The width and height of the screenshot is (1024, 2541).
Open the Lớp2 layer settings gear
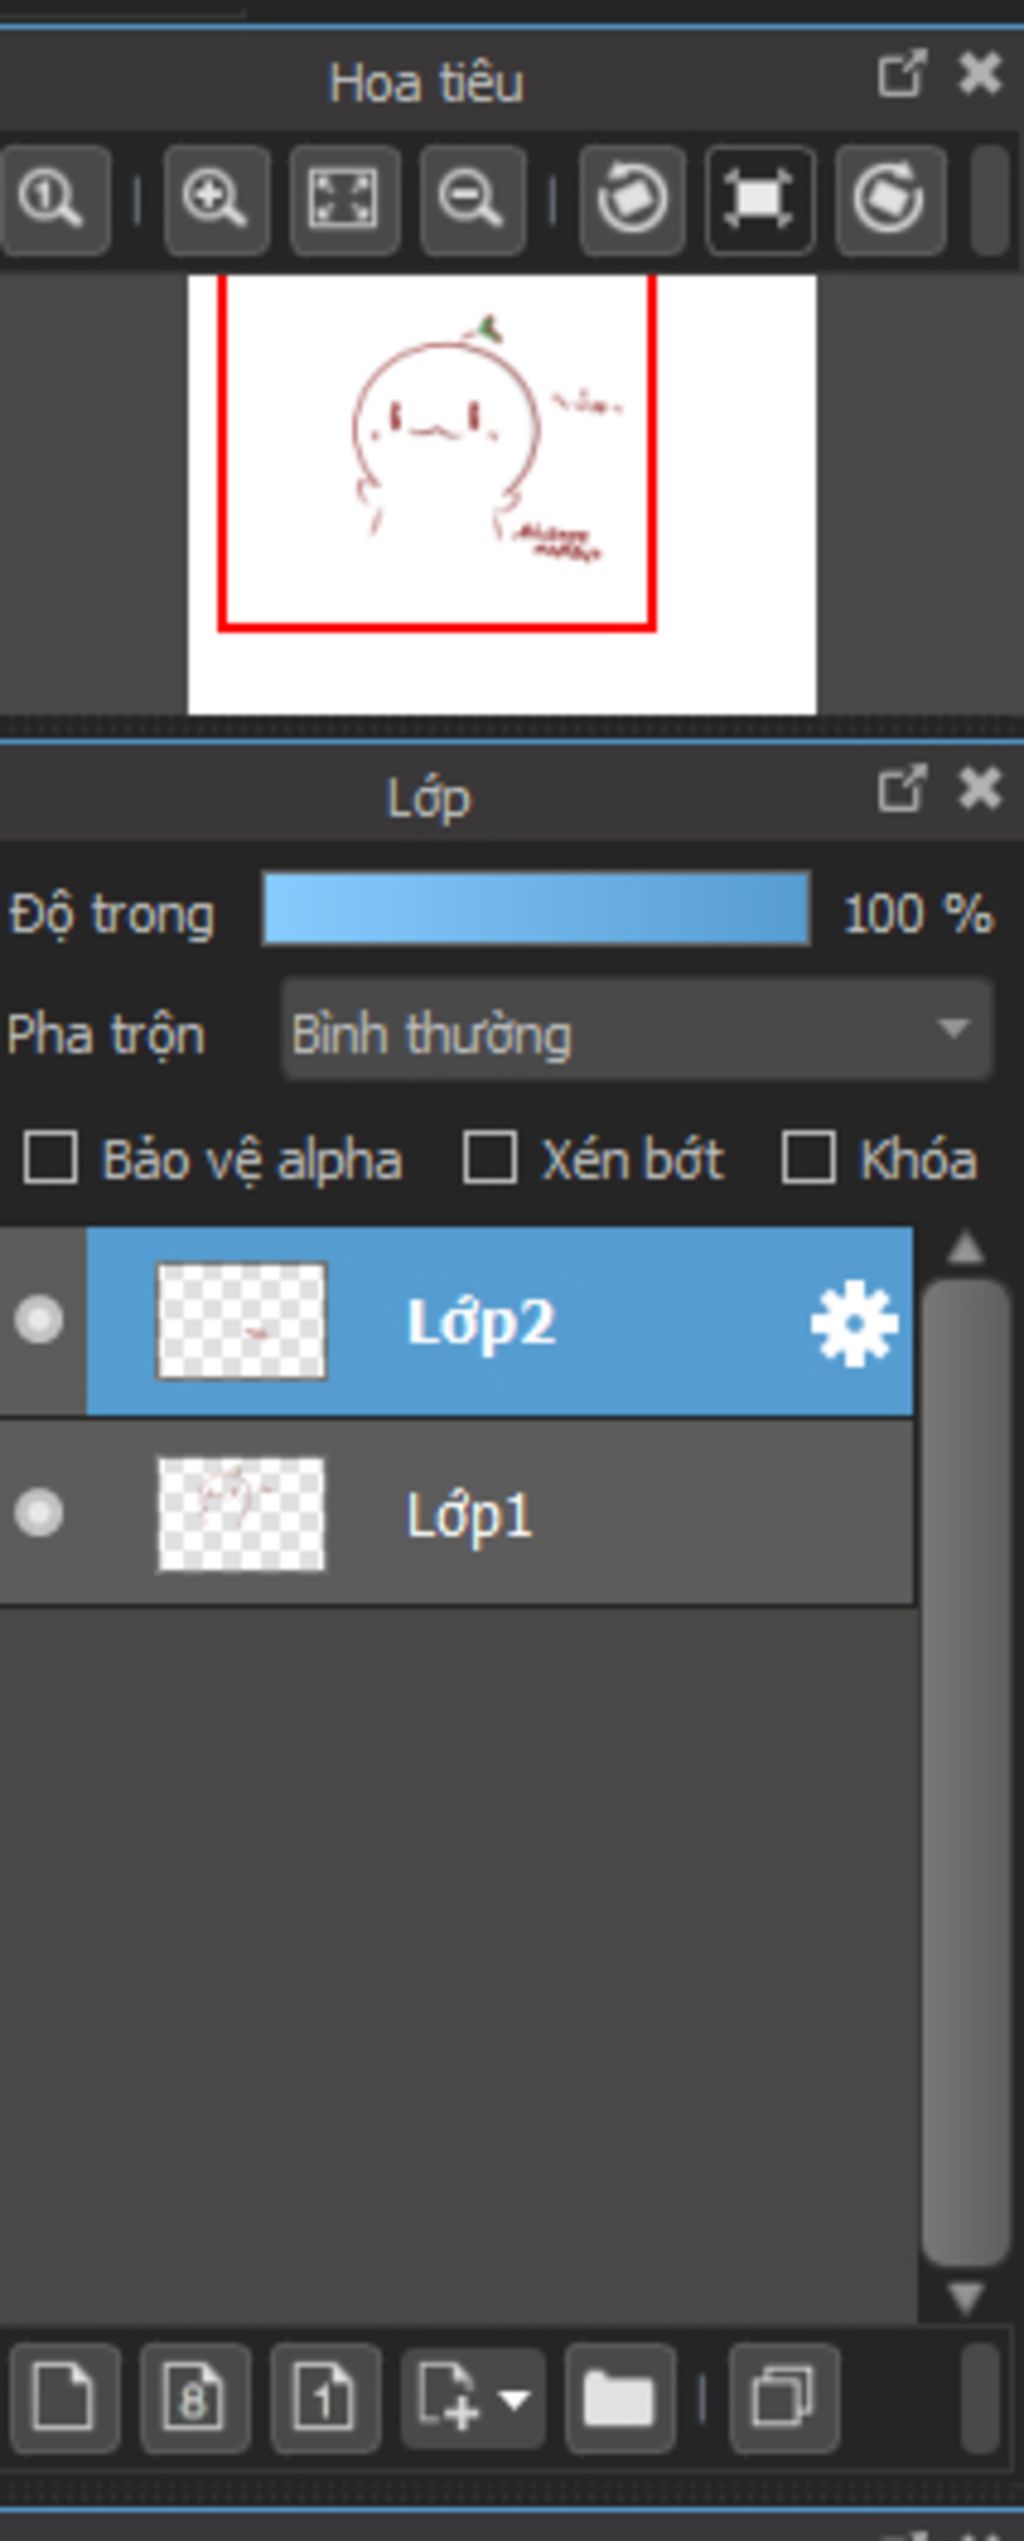point(853,1324)
